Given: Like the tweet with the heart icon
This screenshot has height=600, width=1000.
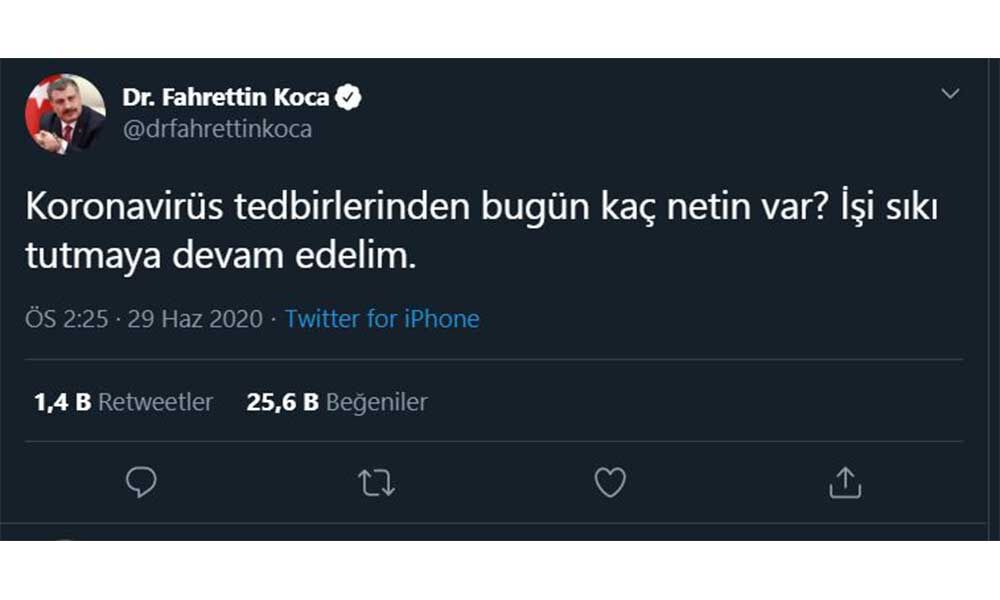Looking at the screenshot, I should [x=610, y=483].
